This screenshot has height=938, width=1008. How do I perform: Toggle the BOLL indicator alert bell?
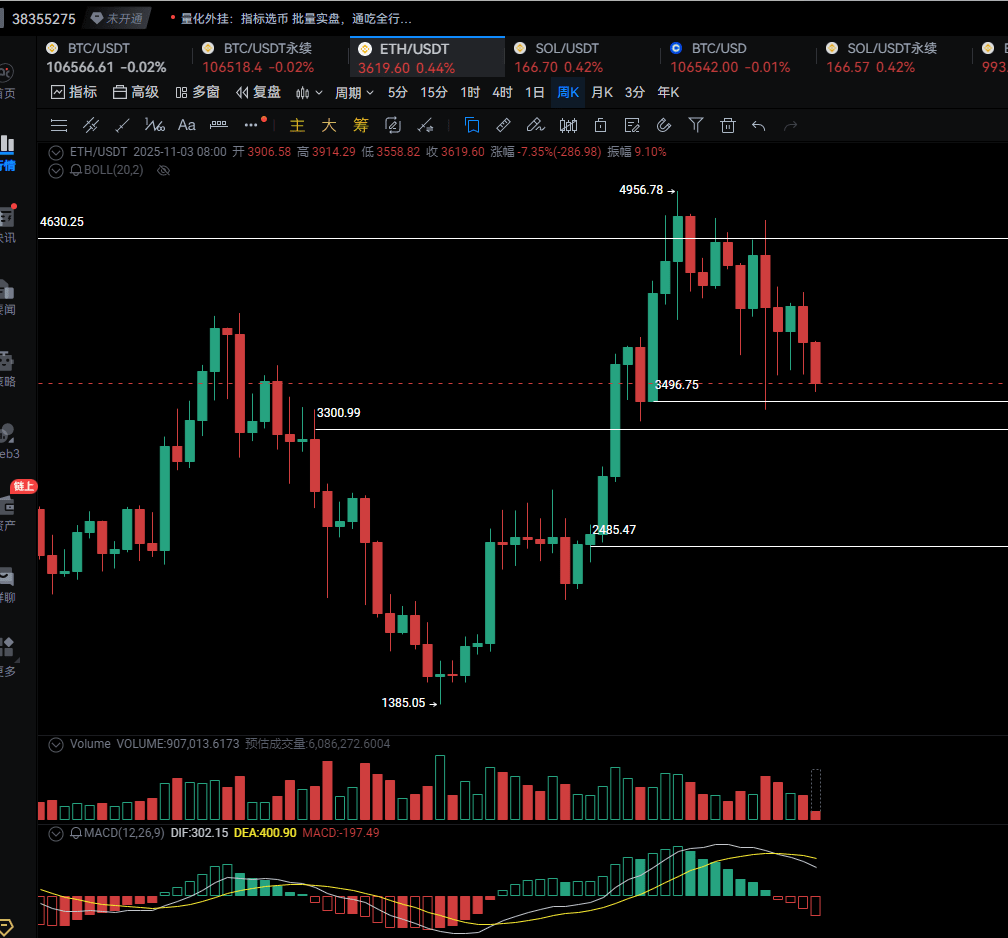coord(76,170)
